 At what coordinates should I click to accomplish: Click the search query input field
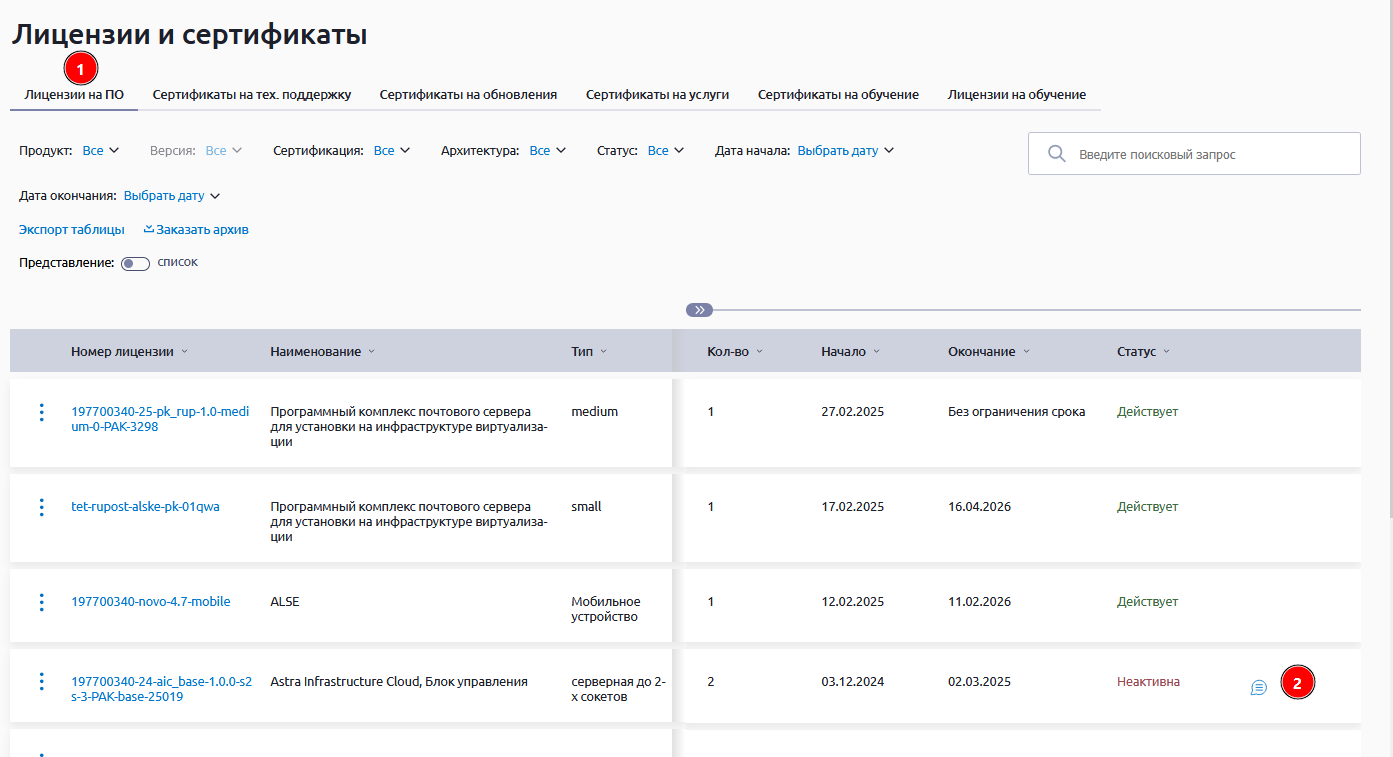click(1210, 155)
